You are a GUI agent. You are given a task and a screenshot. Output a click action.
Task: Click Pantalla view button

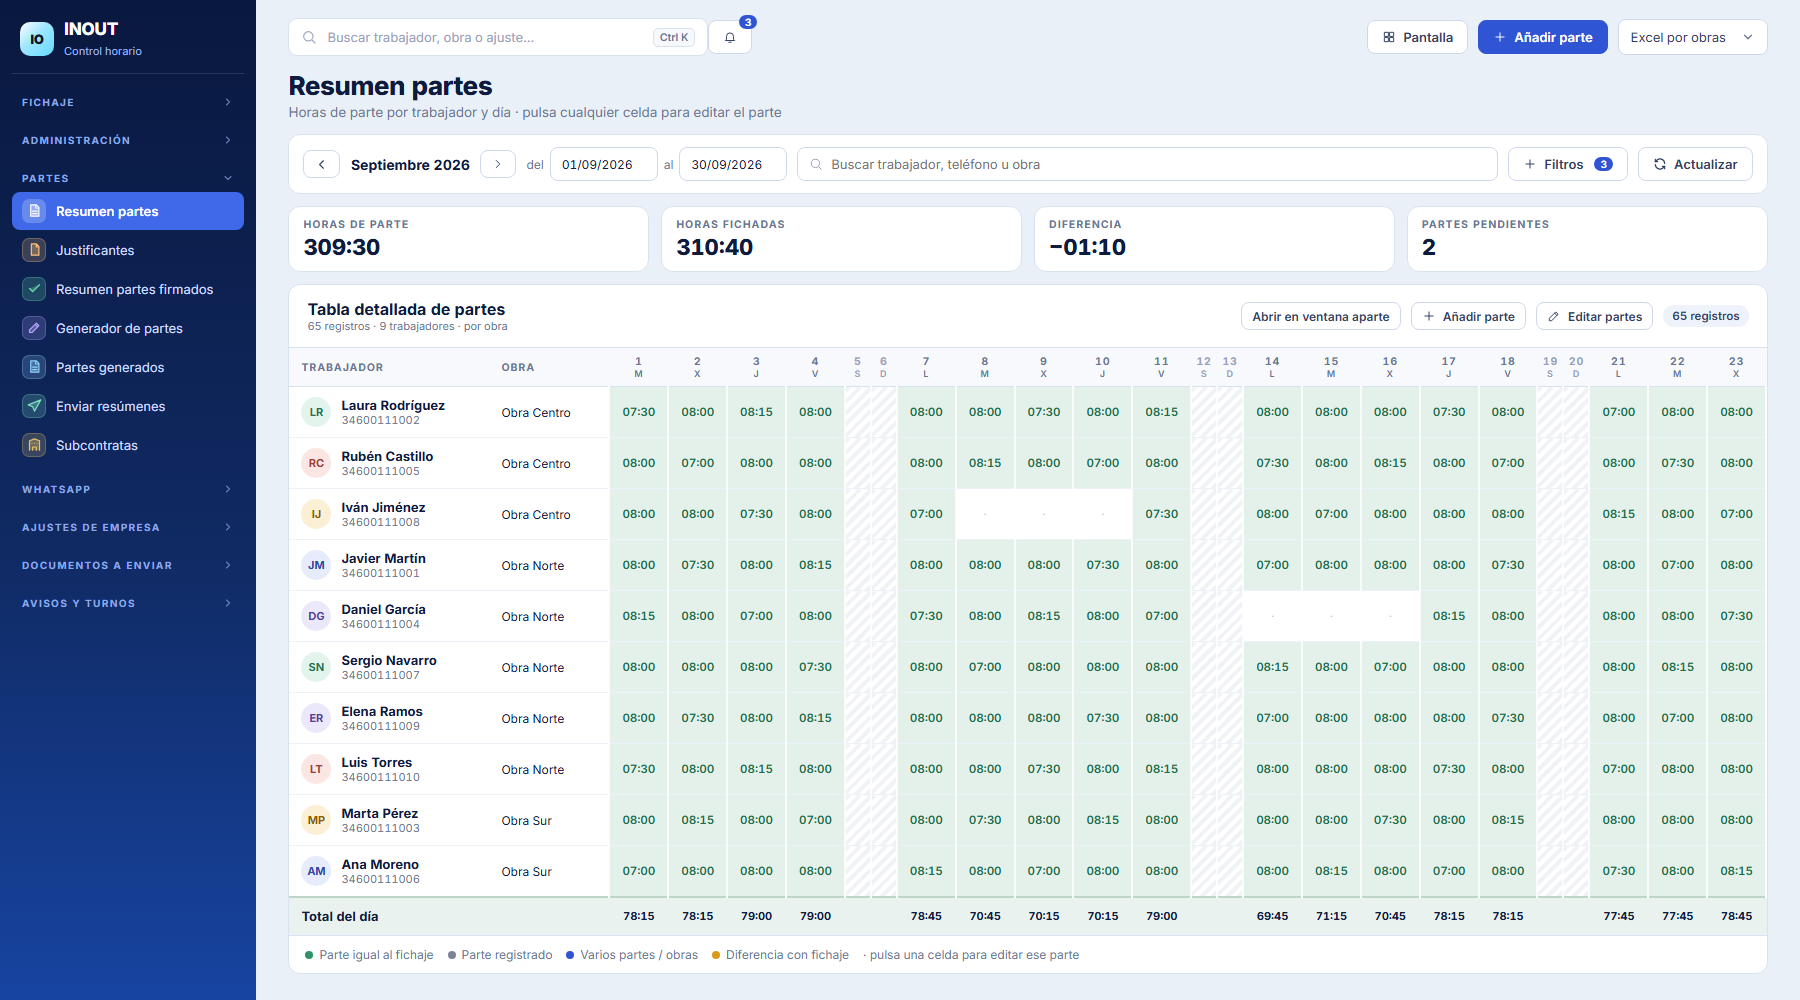click(x=1417, y=37)
